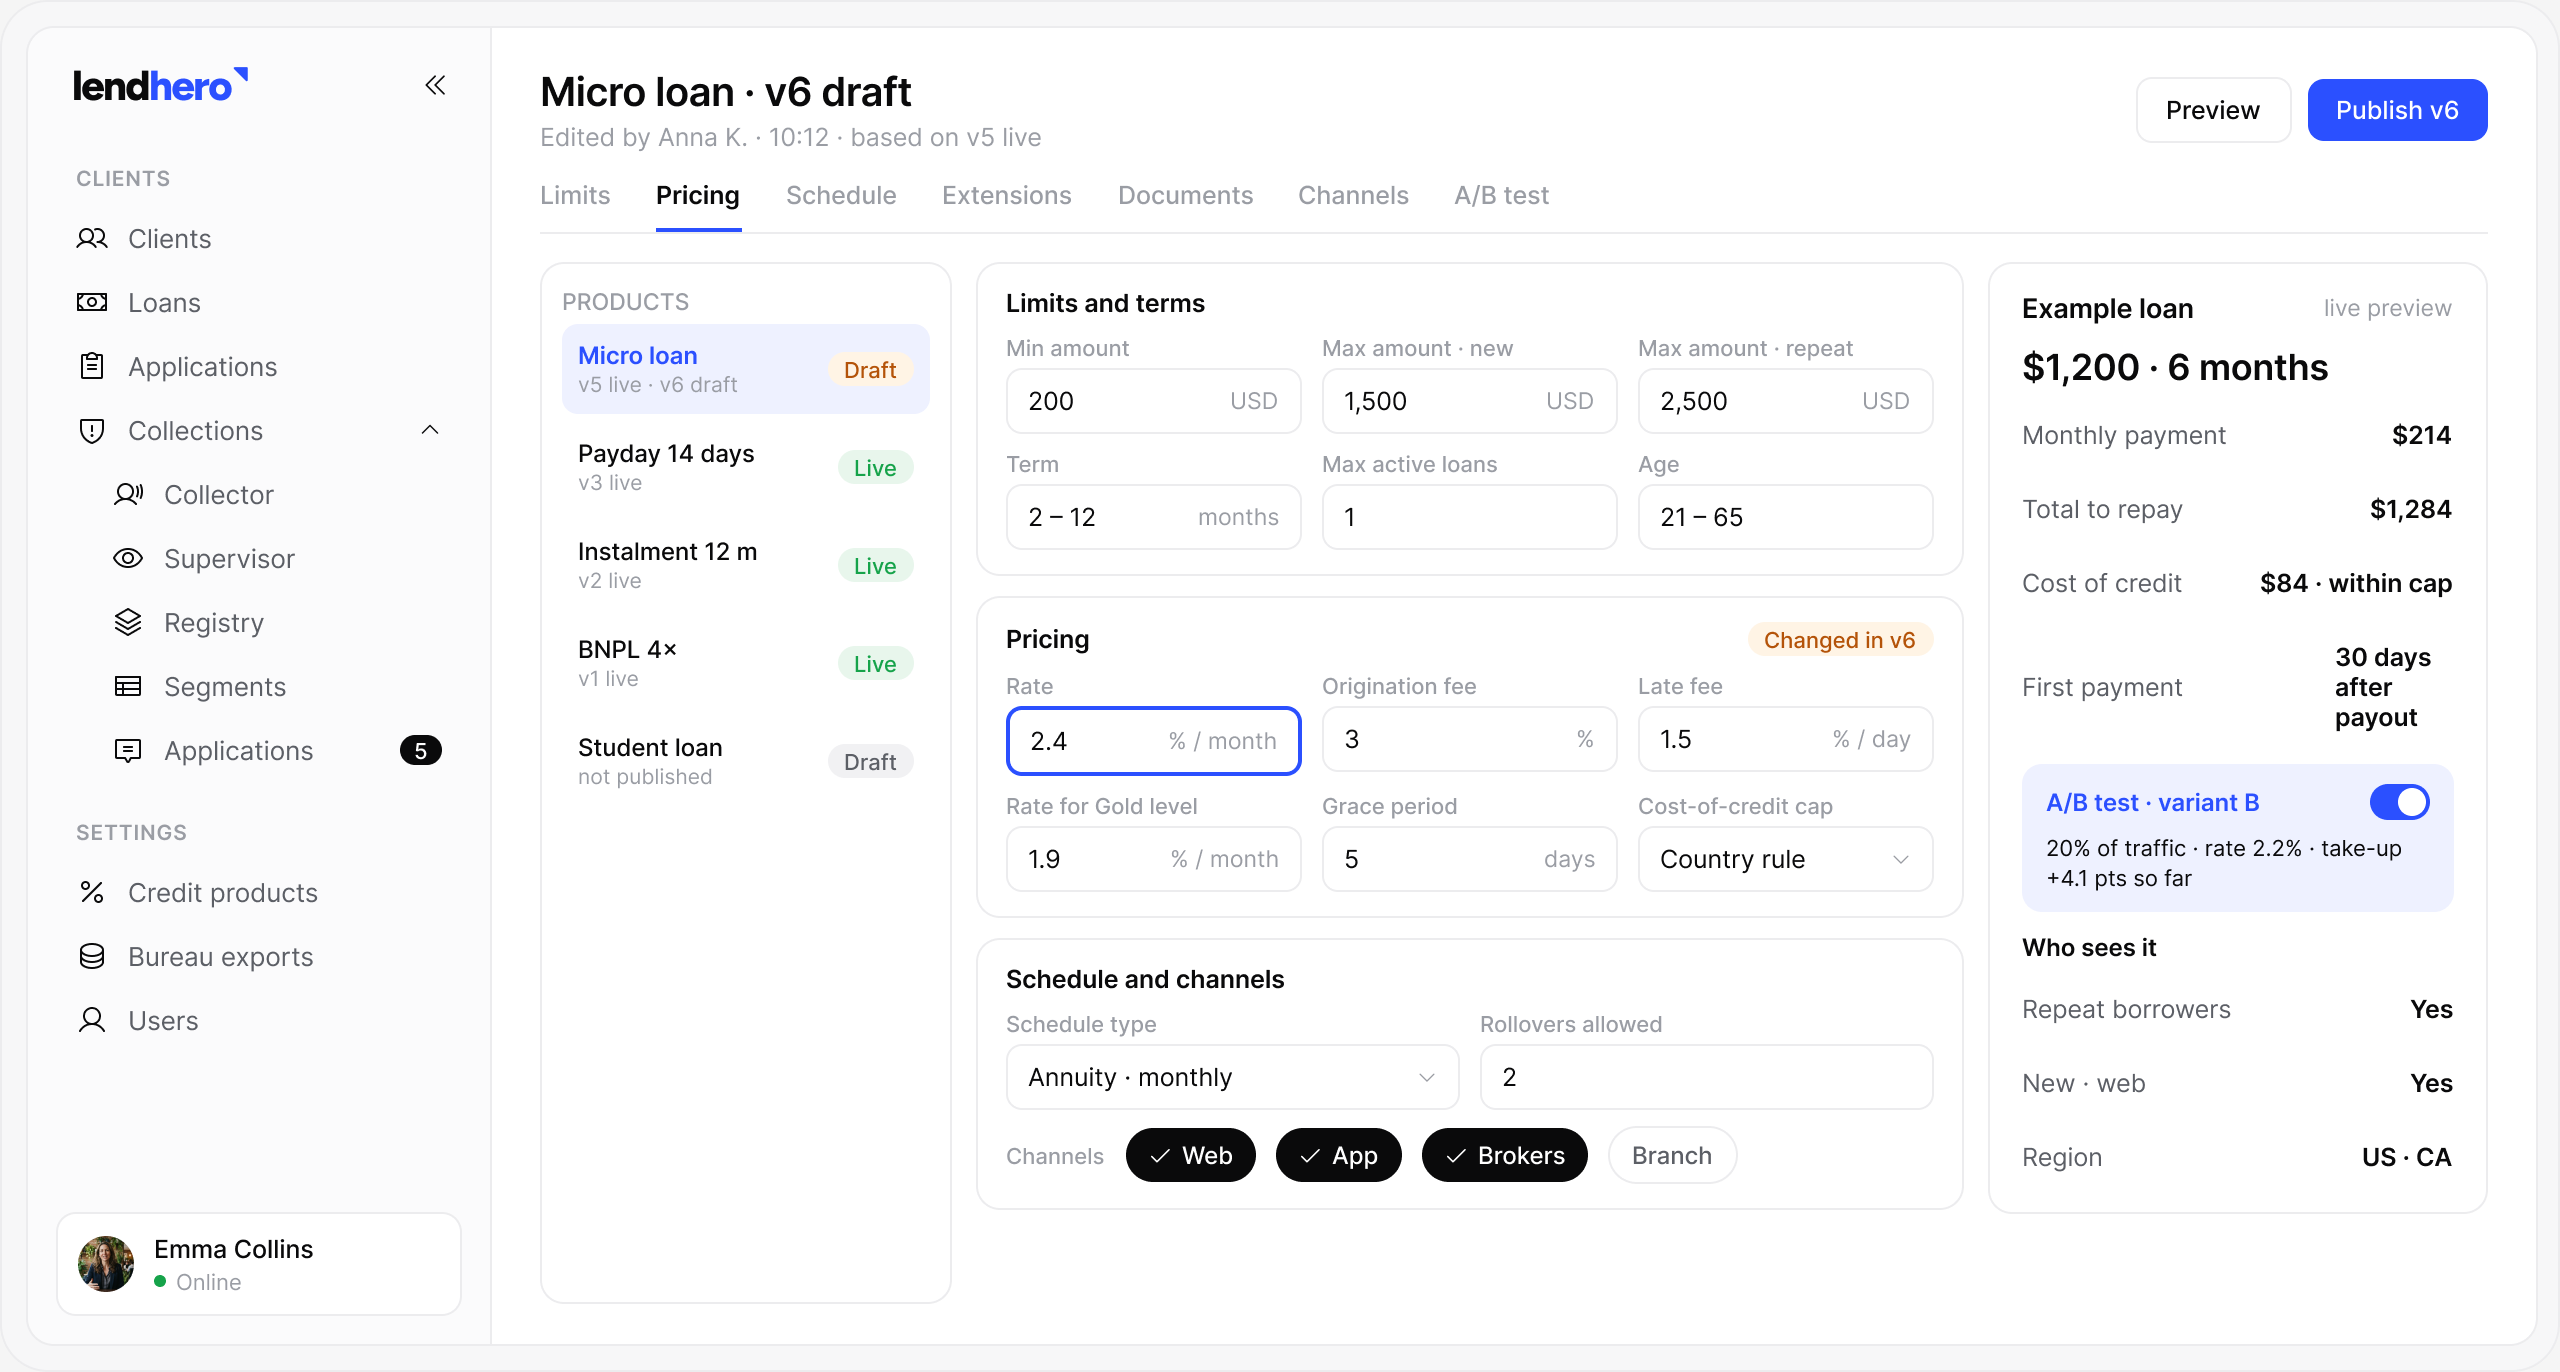This screenshot has width=2560, height=1372.
Task: Click the Late fee % / day field
Action: (x=1785, y=740)
